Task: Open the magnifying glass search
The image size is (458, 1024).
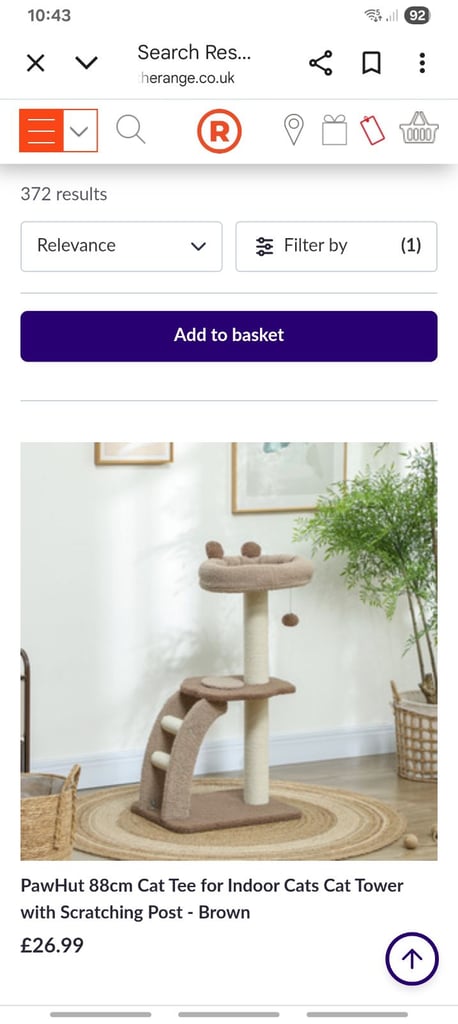Action: pos(131,129)
